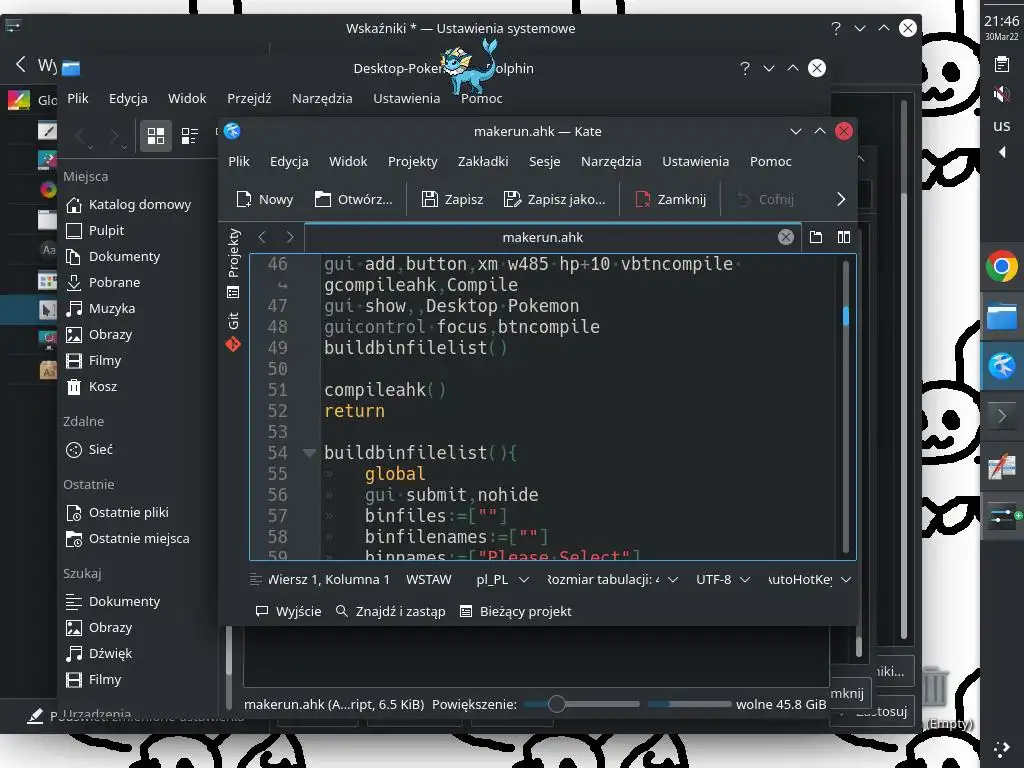This screenshot has width=1024, height=768.
Task: Click Wiersz 1, Kolumna 1 cursor position
Action: pyautogui.click(x=328, y=579)
